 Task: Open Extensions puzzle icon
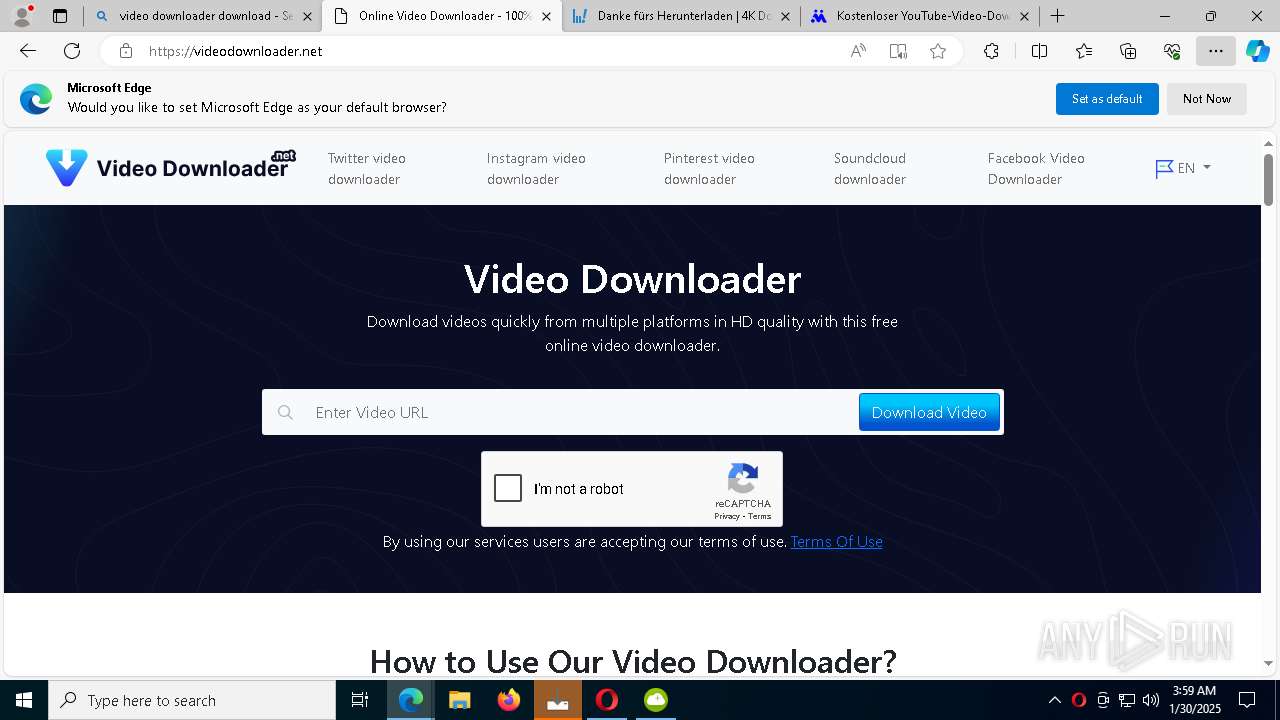point(991,51)
